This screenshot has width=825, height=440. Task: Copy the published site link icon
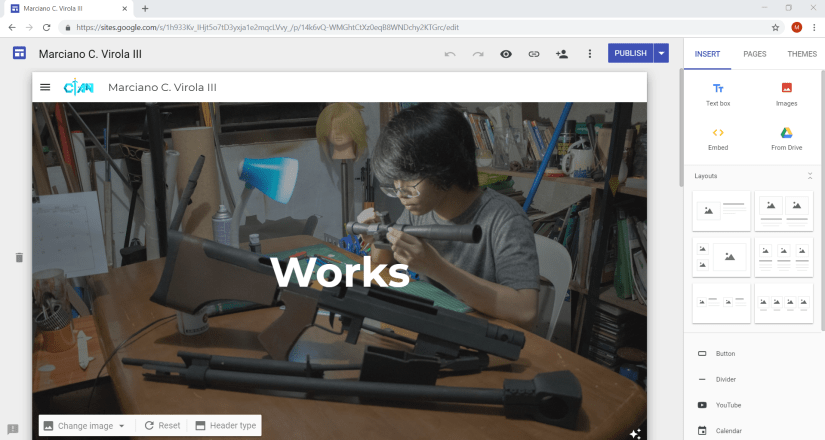(534, 54)
